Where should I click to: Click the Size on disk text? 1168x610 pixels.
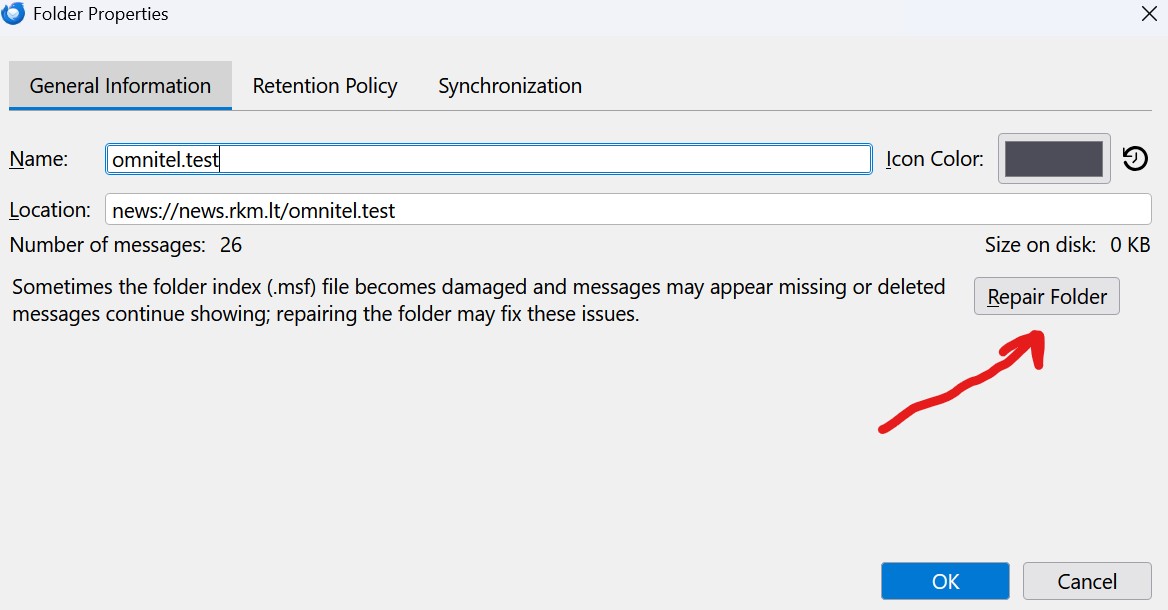coord(1067,245)
